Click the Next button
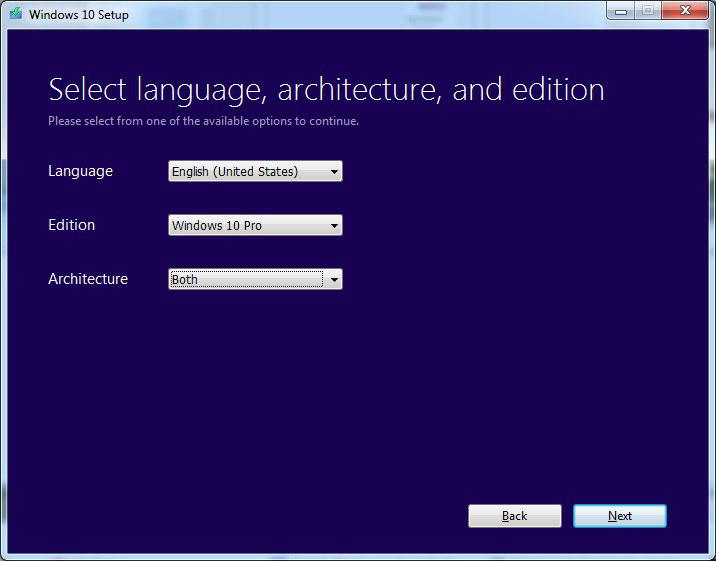 620,516
